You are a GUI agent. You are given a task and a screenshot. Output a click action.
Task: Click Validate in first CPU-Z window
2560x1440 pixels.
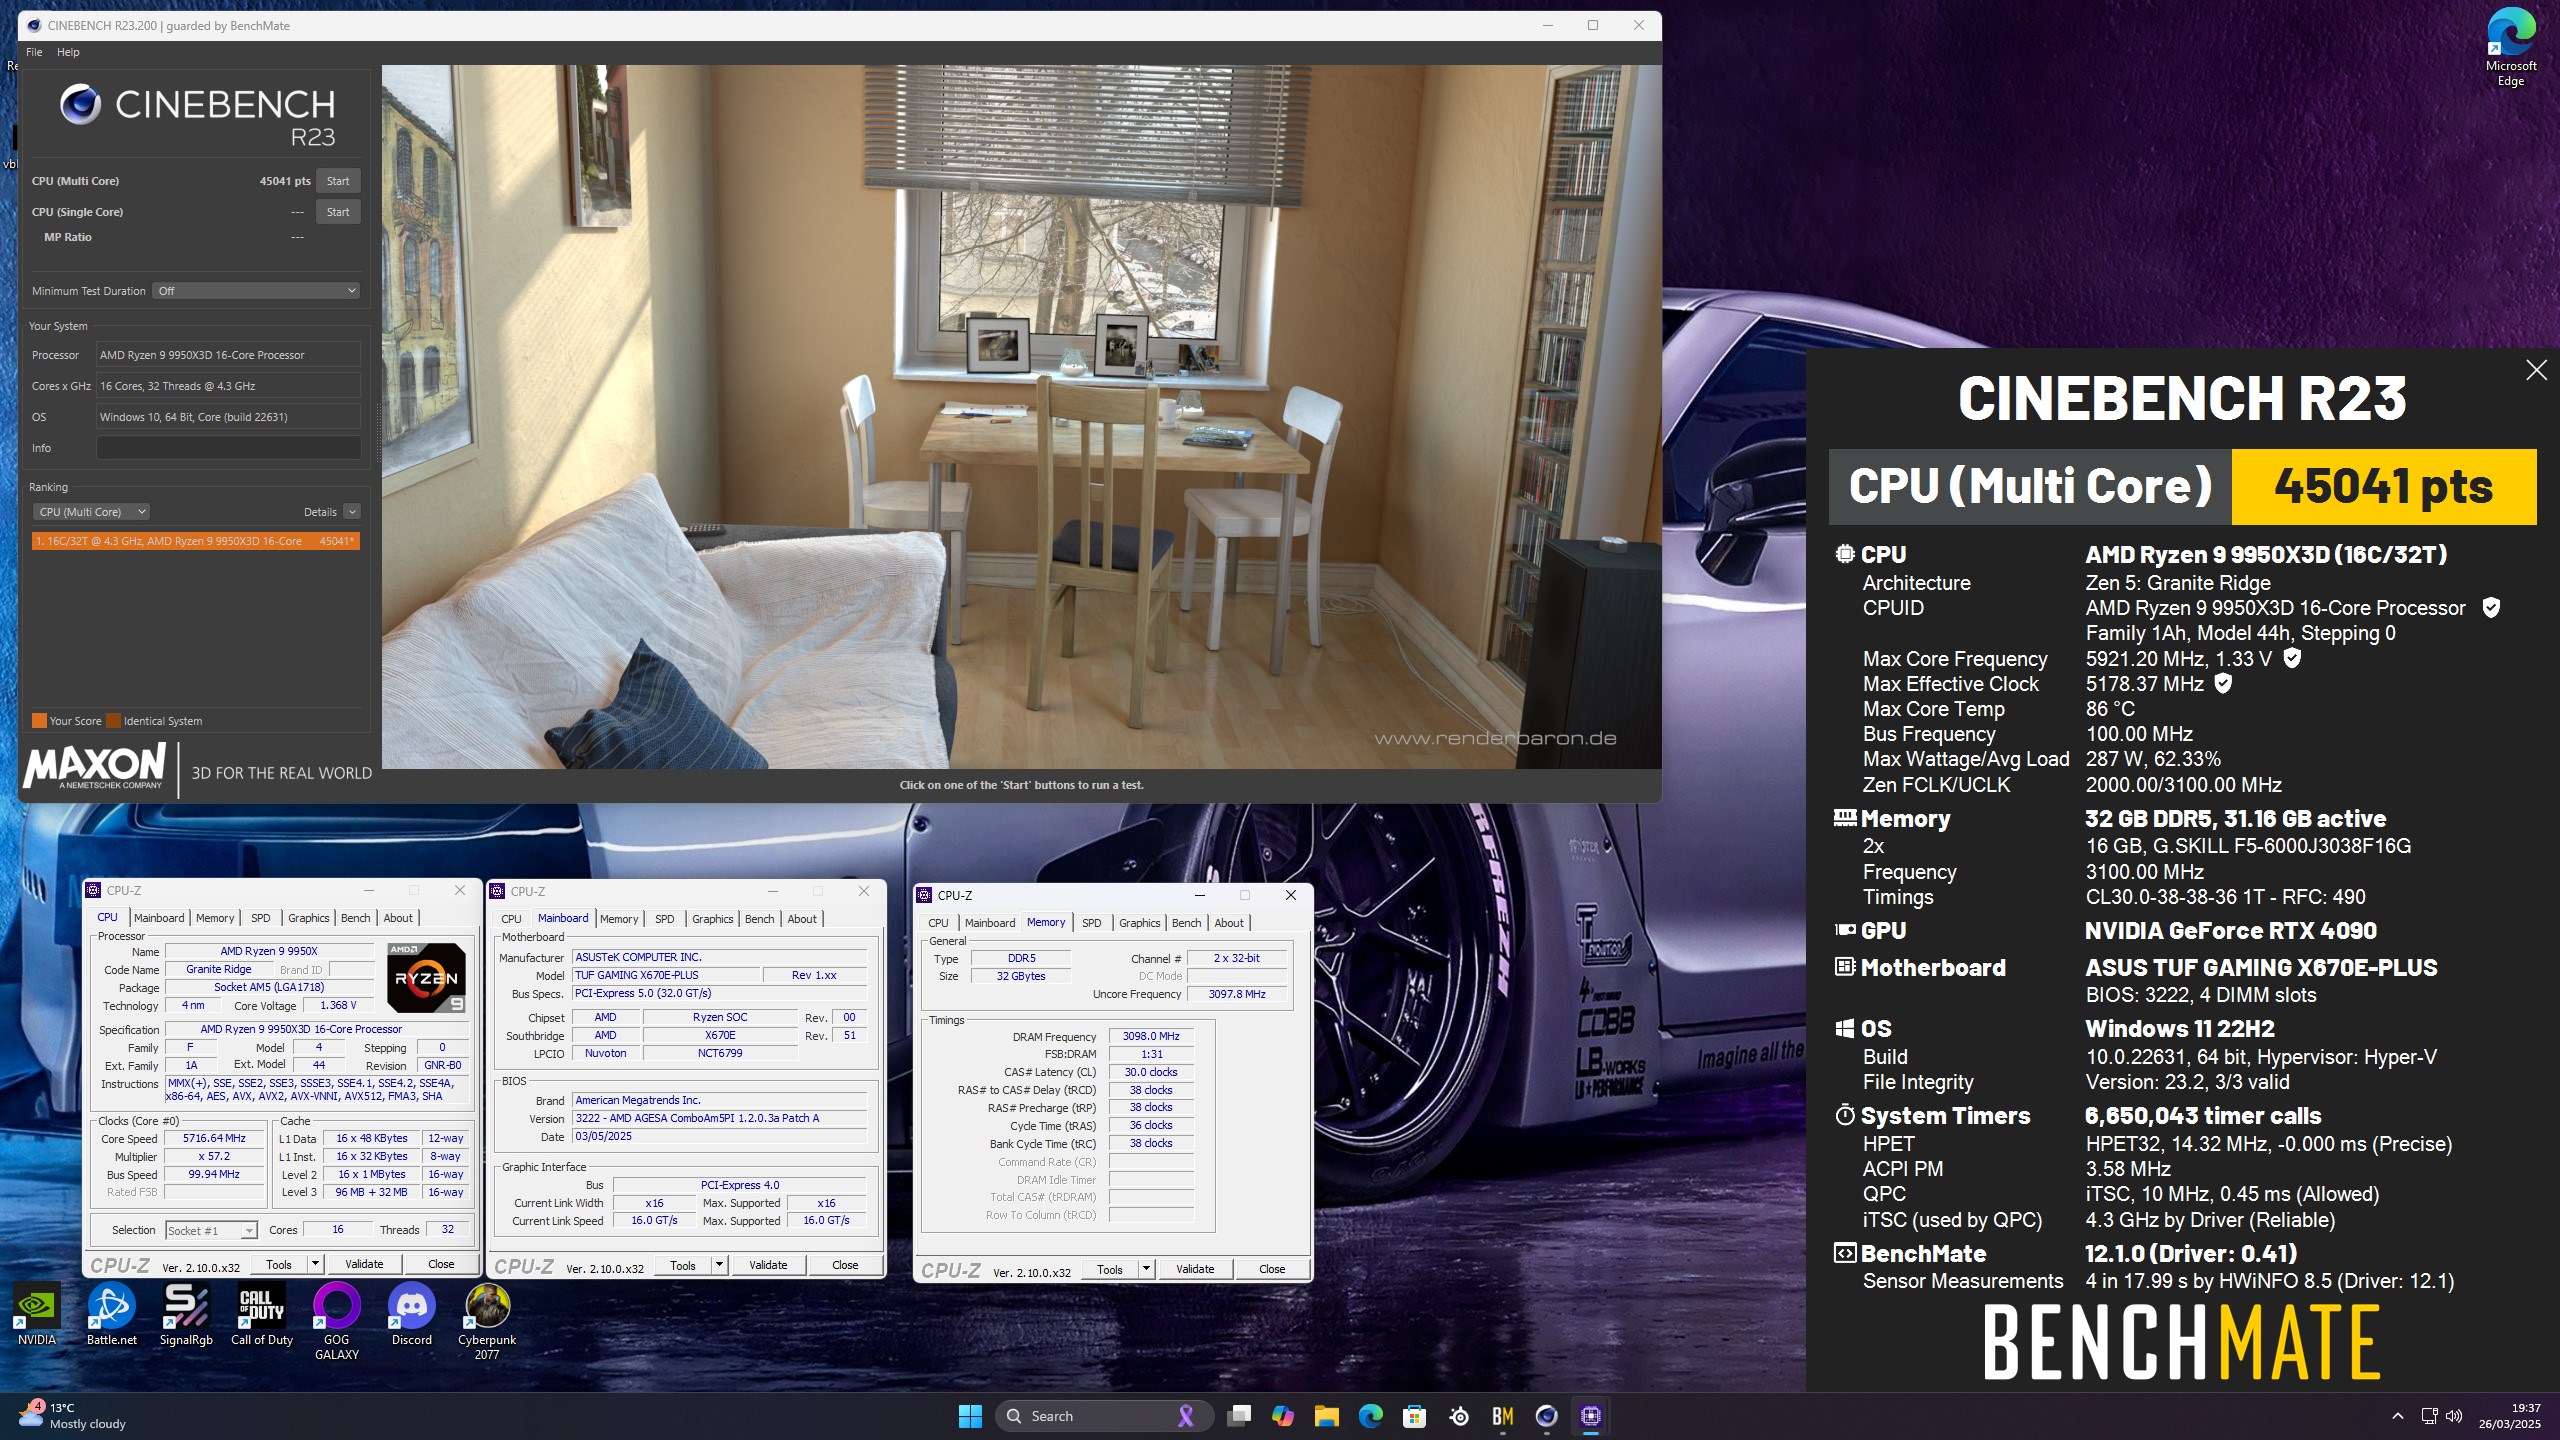[364, 1264]
